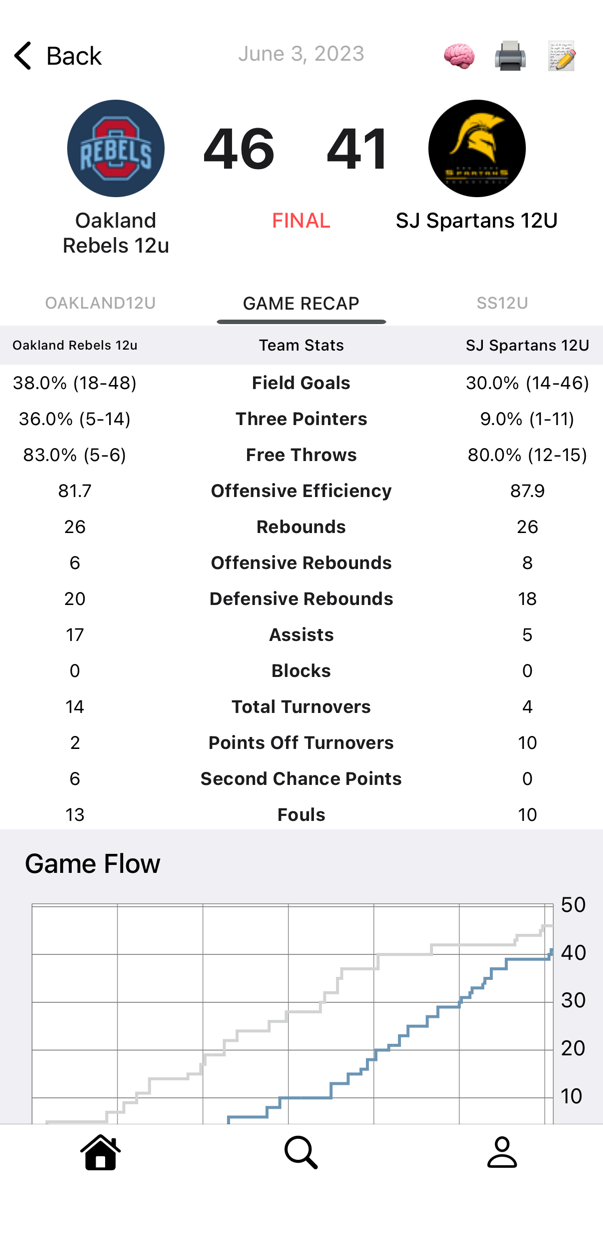This screenshot has height=1249, width=603.
Task: Open the profile person icon
Action: point(501,1152)
